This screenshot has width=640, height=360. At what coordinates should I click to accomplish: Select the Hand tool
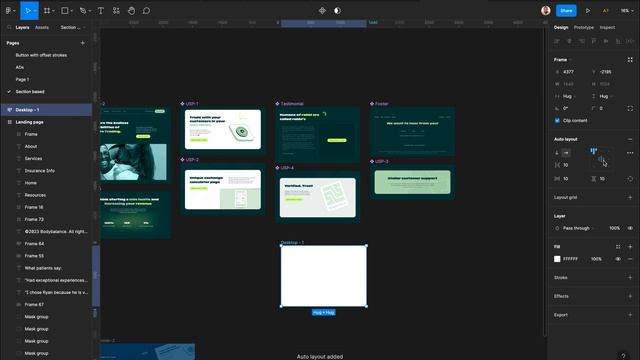pyautogui.click(x=131, y=11)
